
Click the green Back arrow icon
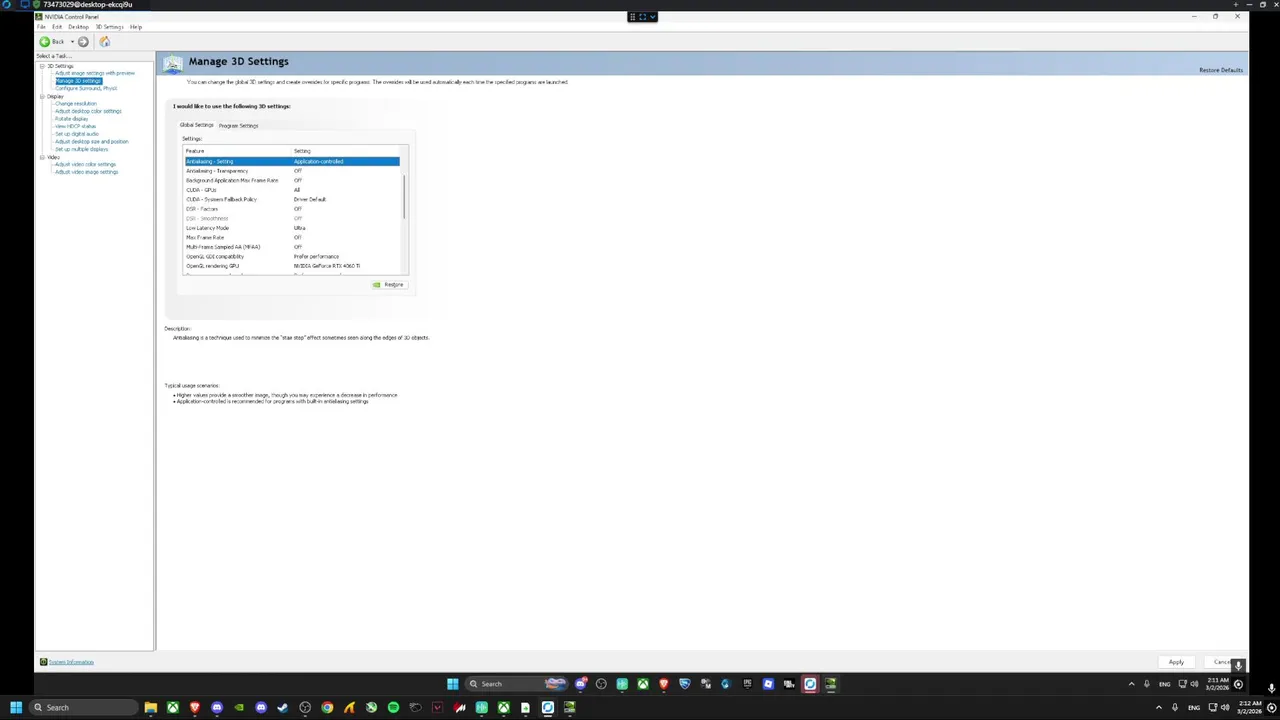[x=44, y=42]
